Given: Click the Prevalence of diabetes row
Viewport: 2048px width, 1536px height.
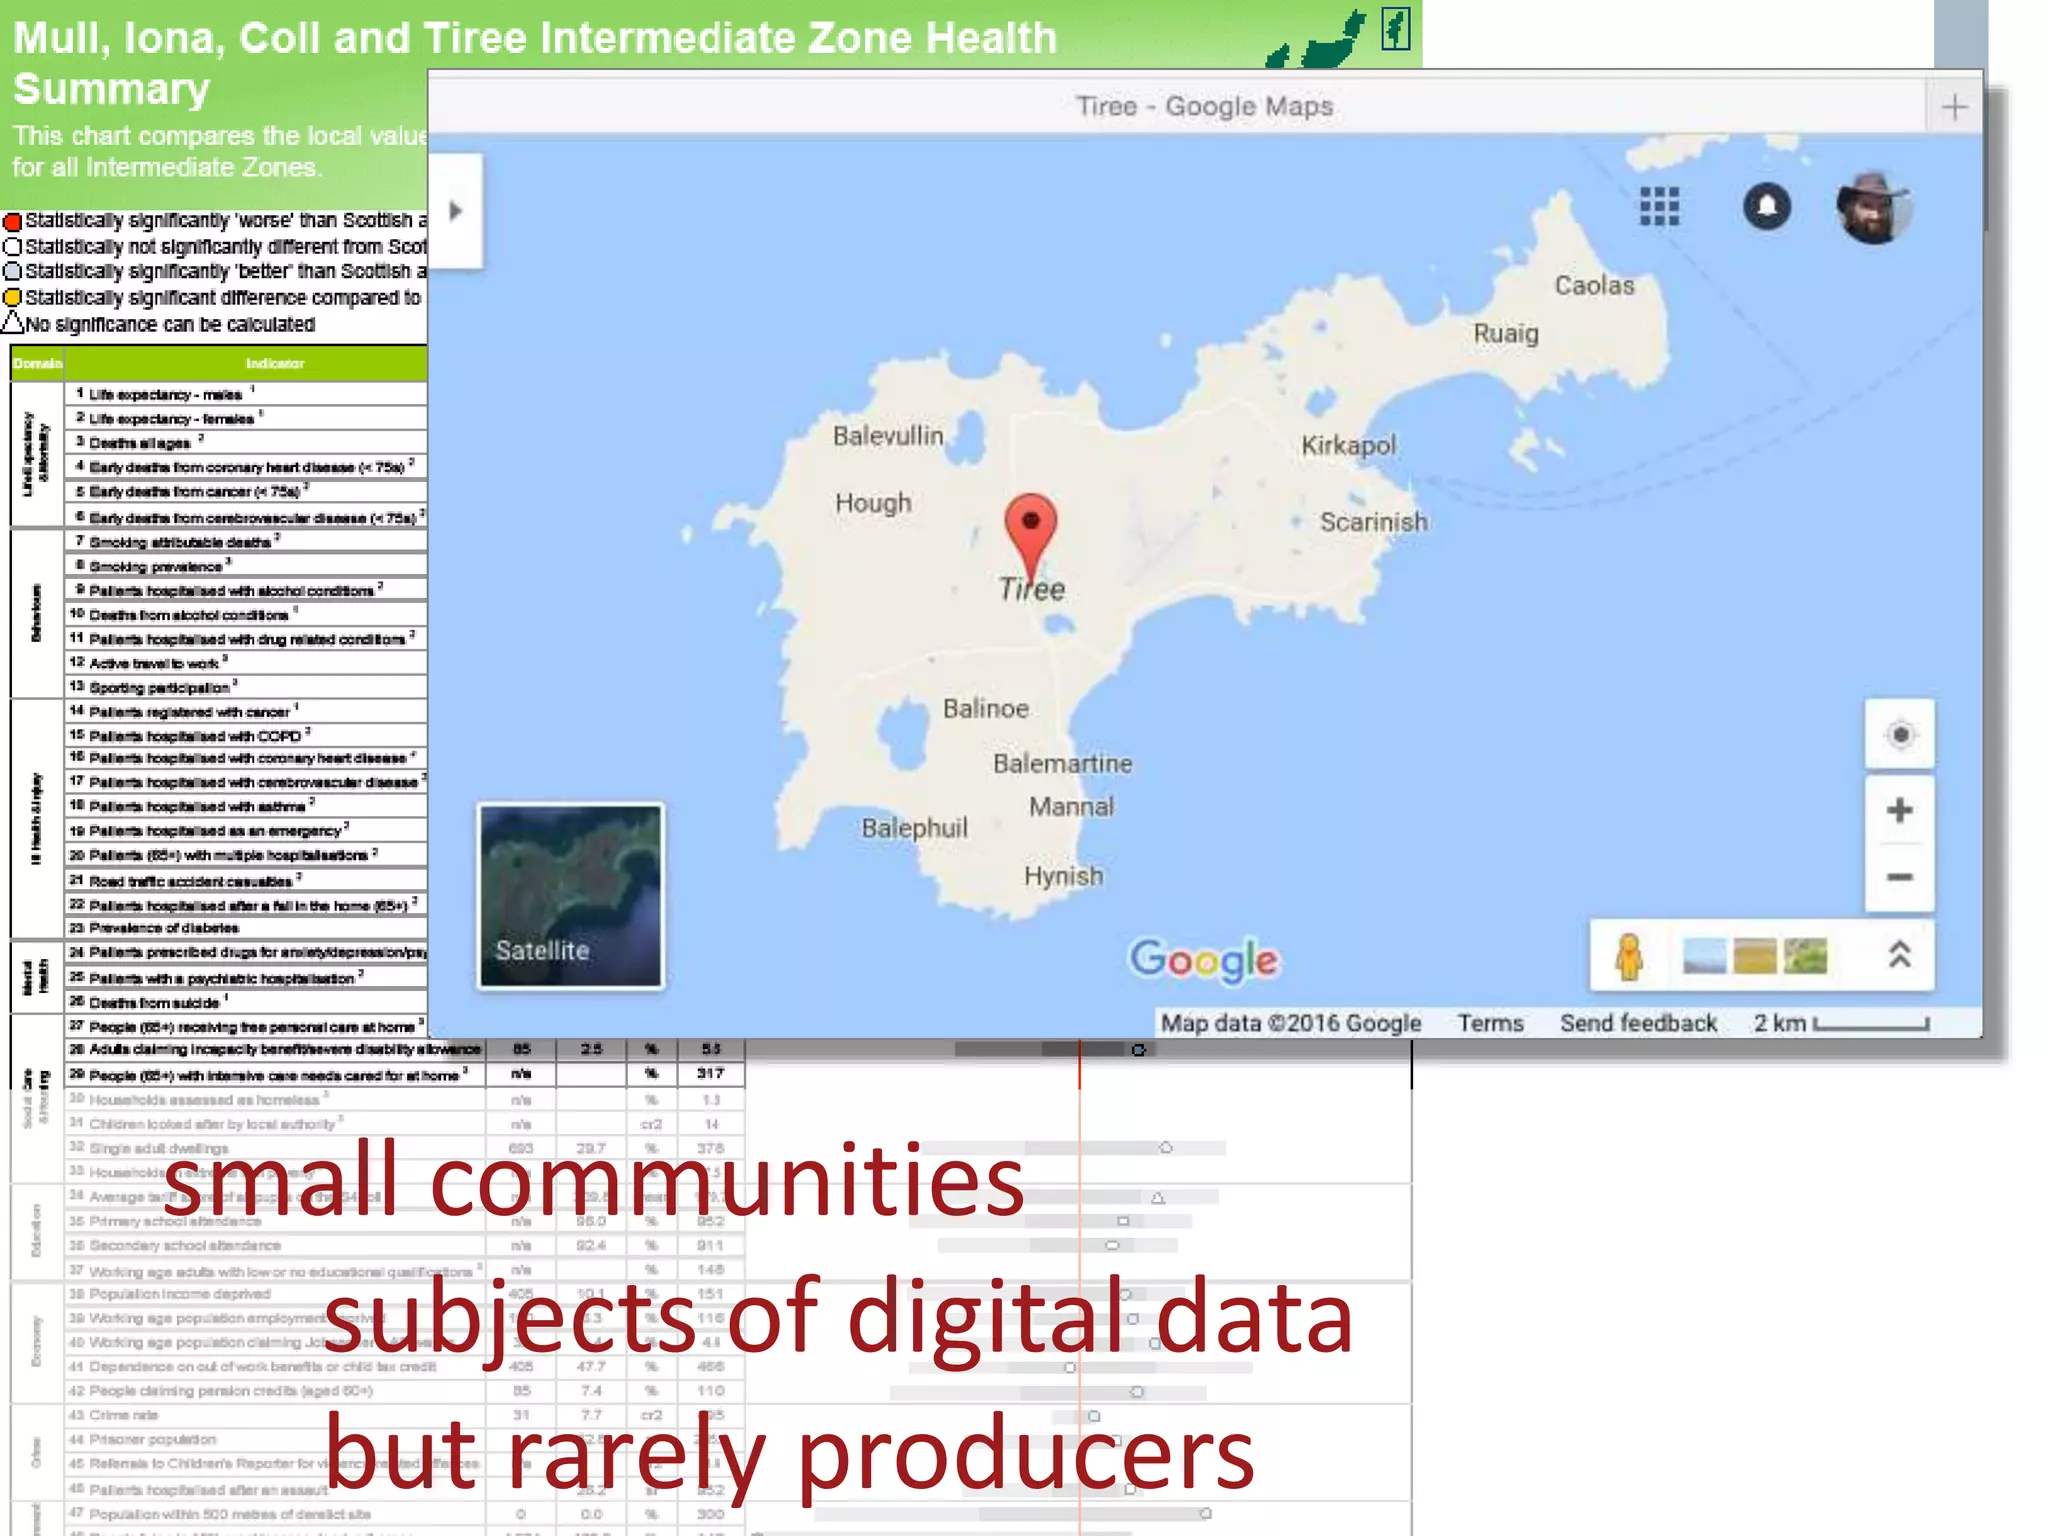Looking at the screenshot, I should (x=247, y=928).
